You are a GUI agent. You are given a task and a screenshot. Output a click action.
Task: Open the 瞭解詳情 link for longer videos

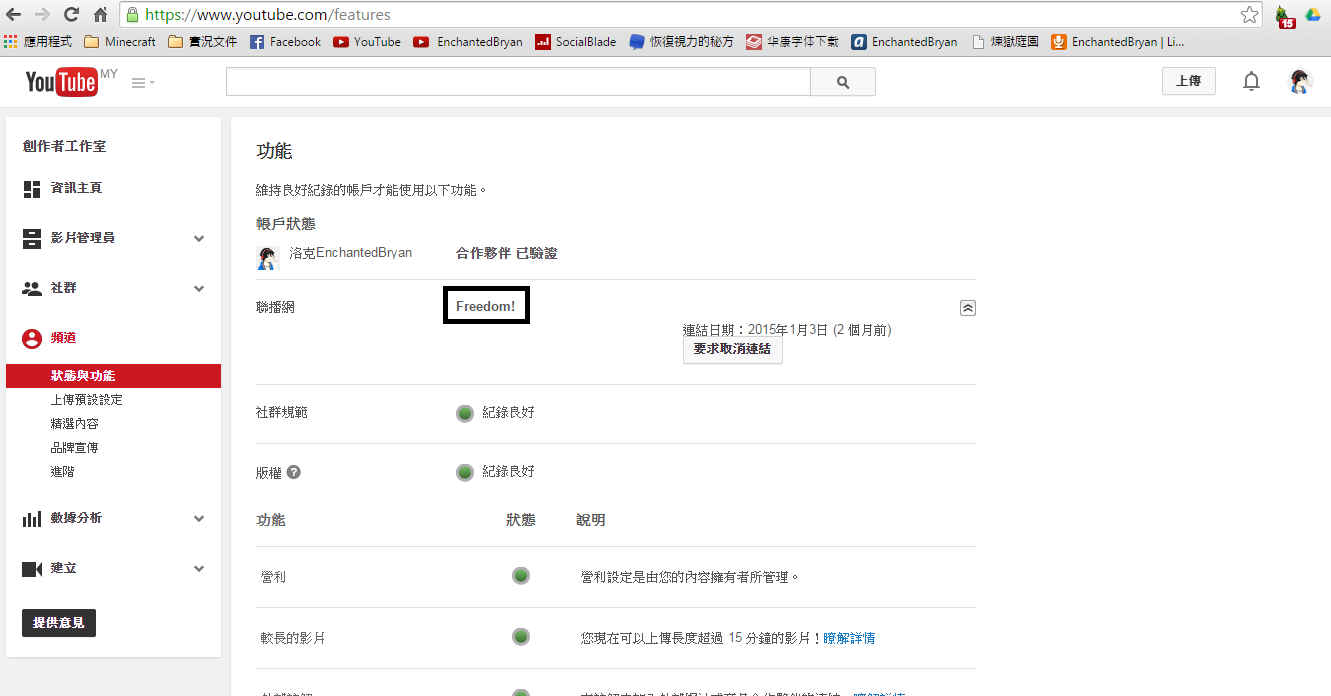pos(849,638)
